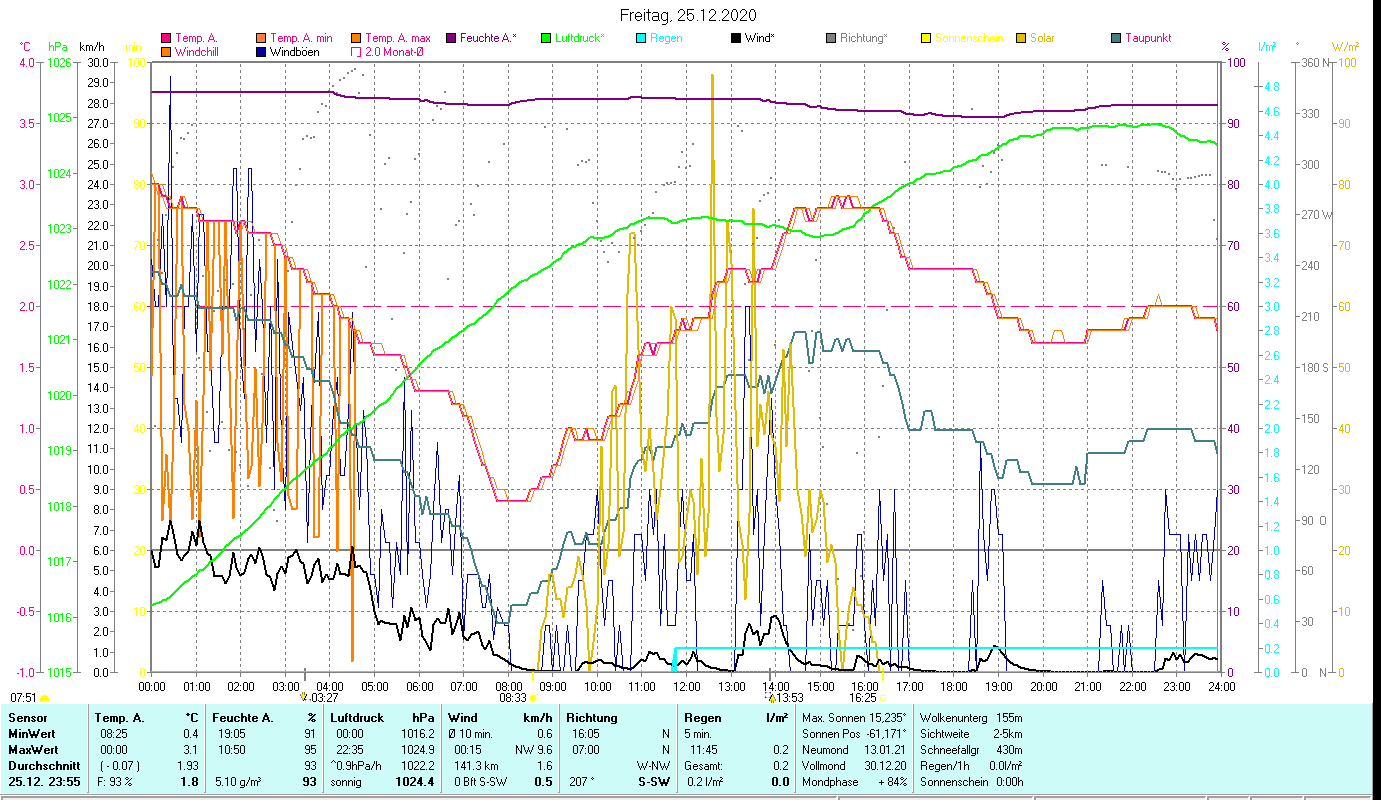Screen dimensions: 1381x800
Task: Click the '0 Bft S-SW' wind strength
Action: pos(482,782)
